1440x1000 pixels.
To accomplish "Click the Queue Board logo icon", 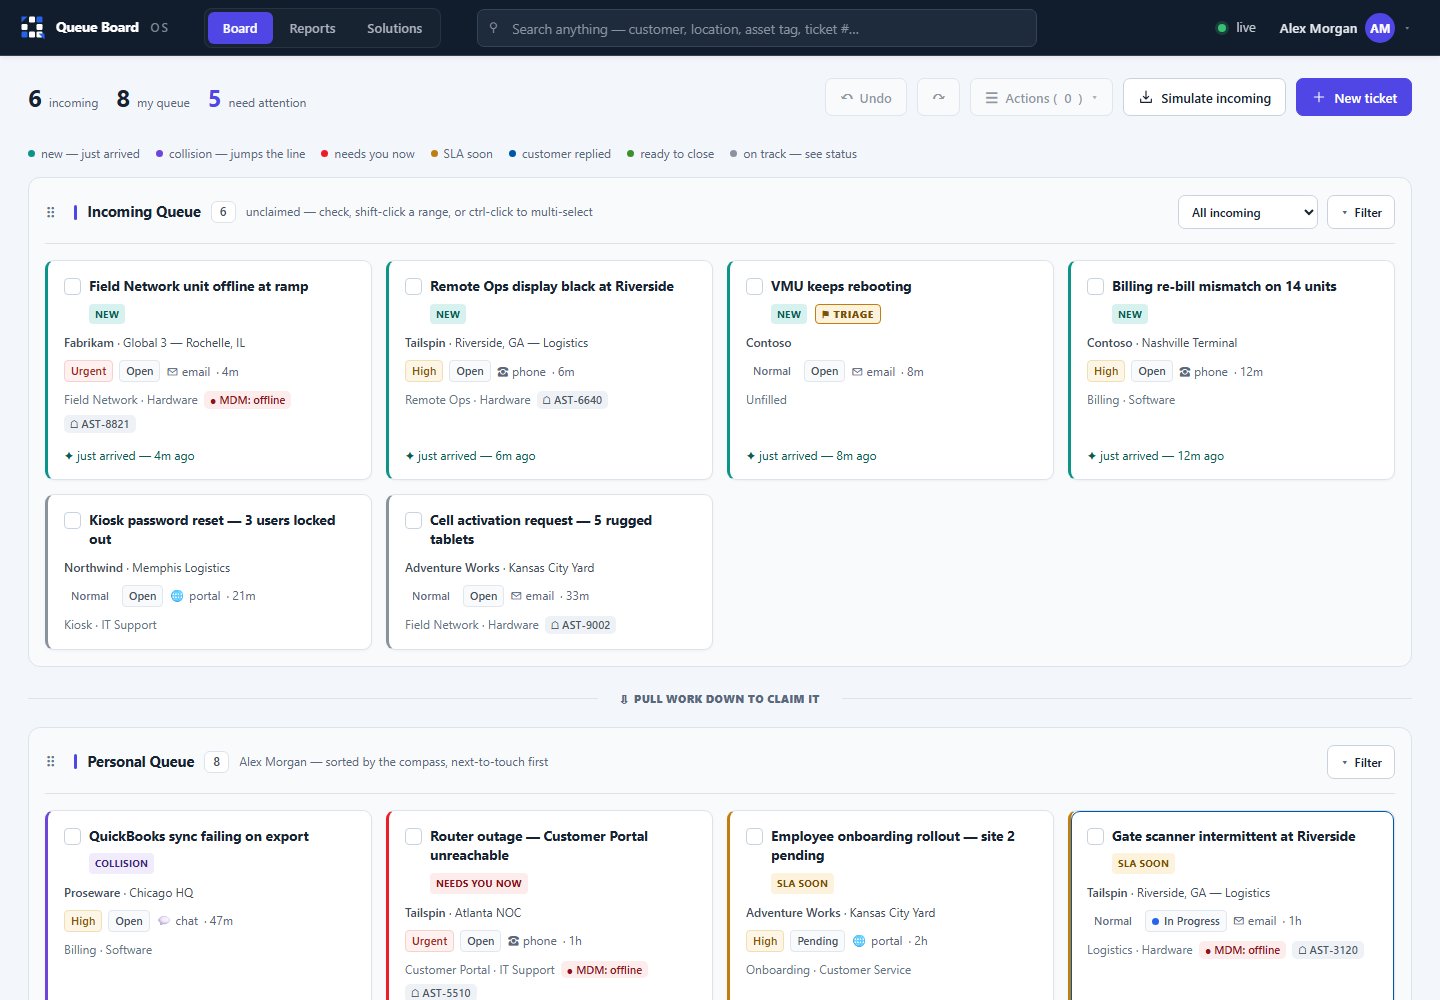I will coord(32,27).
